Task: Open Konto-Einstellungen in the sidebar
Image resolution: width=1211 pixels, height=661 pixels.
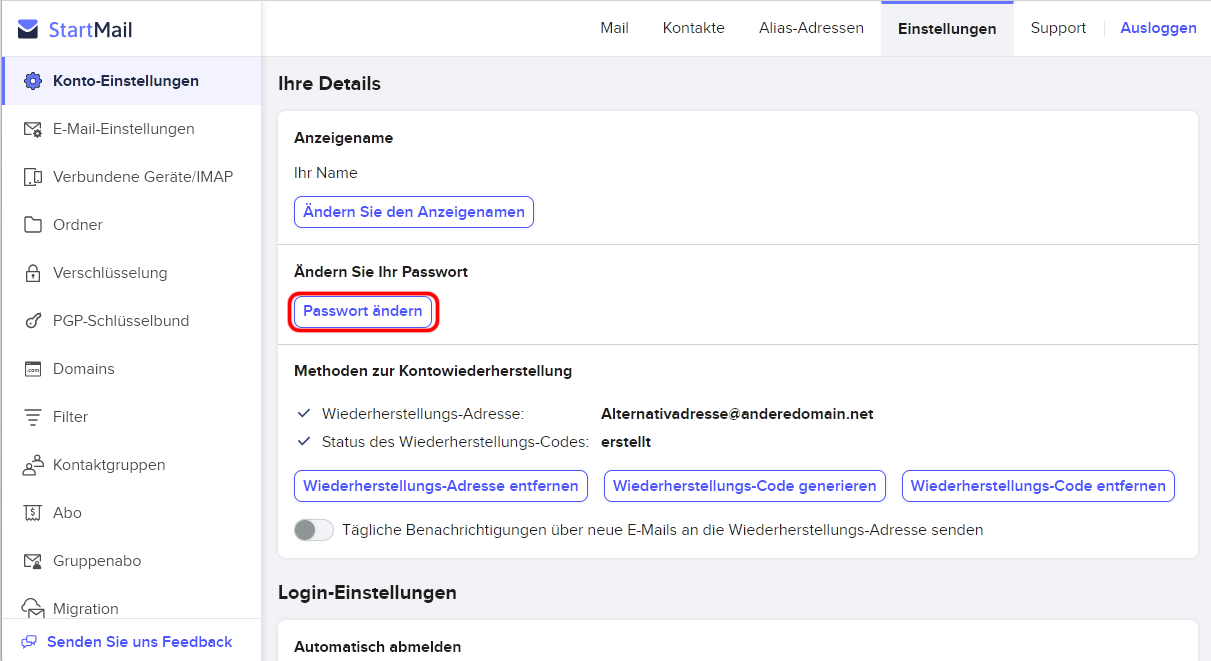Action: [x=131, y=81]
